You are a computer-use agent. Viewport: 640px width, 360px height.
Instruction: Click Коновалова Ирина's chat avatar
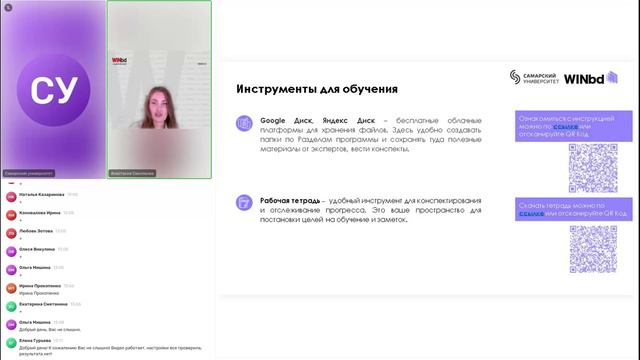click(11, 215)
